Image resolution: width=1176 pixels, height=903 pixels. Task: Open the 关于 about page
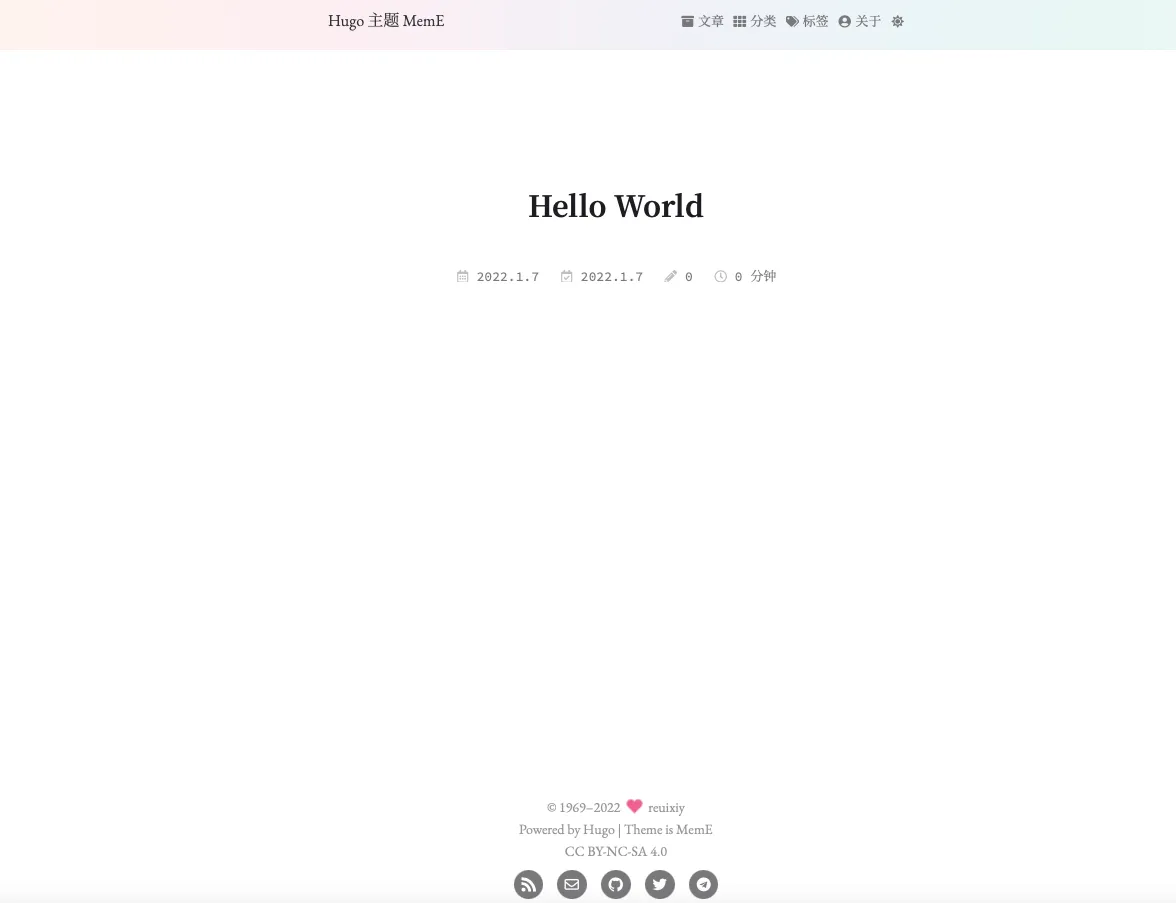pos(860,22)
